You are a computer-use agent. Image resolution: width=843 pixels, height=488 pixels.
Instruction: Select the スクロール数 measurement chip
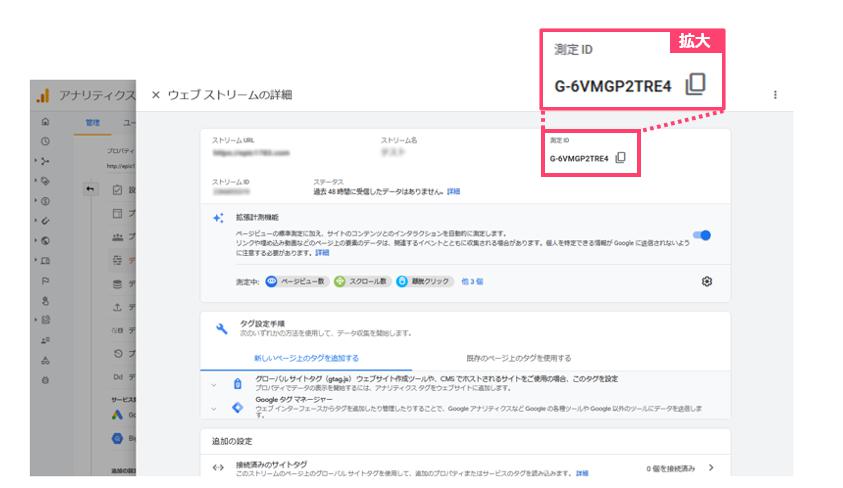(x=362, y=281)
